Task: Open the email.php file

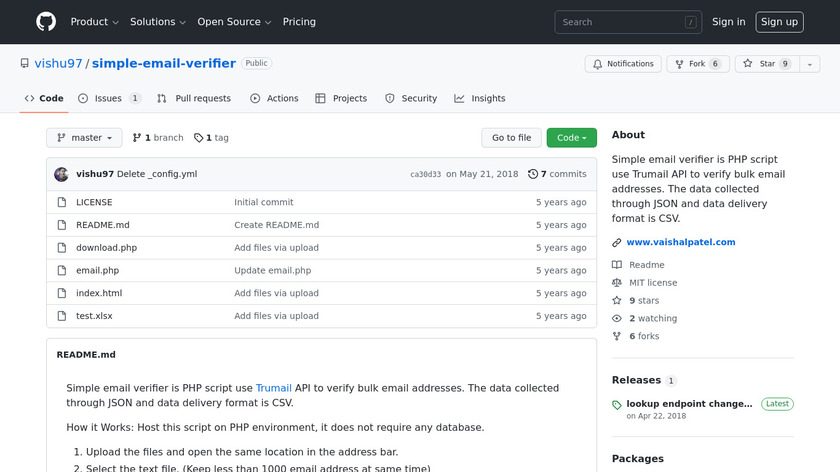Action: (98, 271)
